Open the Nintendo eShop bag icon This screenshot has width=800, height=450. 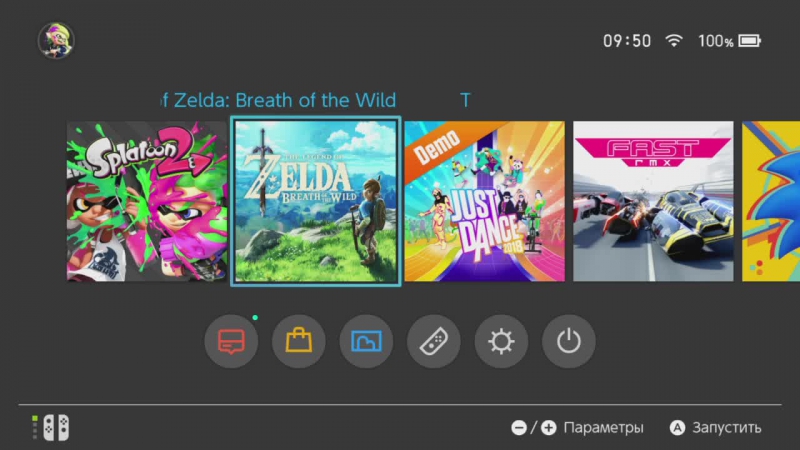298,341
